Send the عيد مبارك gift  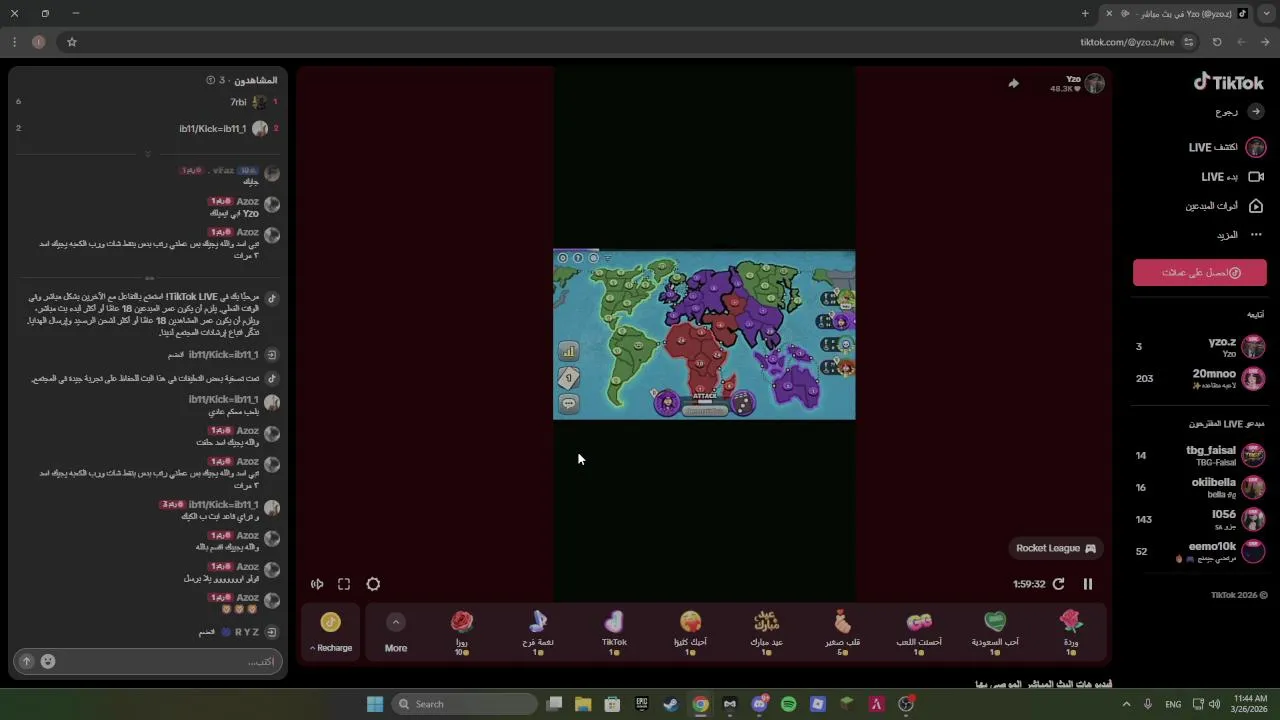(x=766, y=633)
